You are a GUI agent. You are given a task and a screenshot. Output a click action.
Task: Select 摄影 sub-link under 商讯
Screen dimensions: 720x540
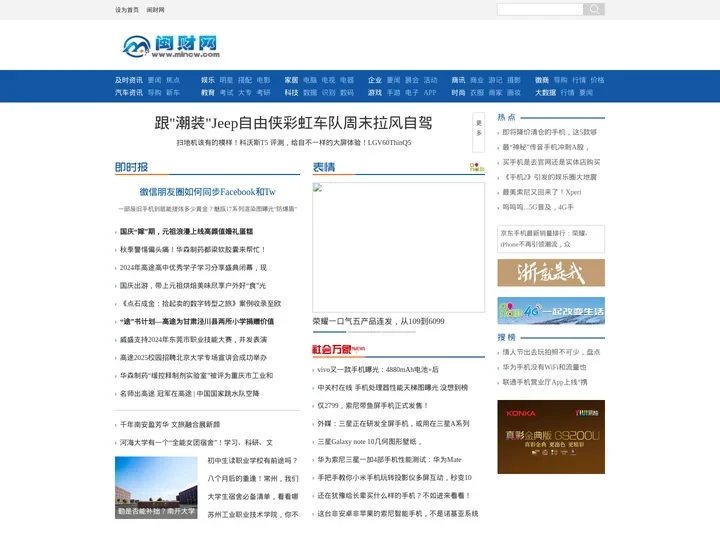click(514, 80)
